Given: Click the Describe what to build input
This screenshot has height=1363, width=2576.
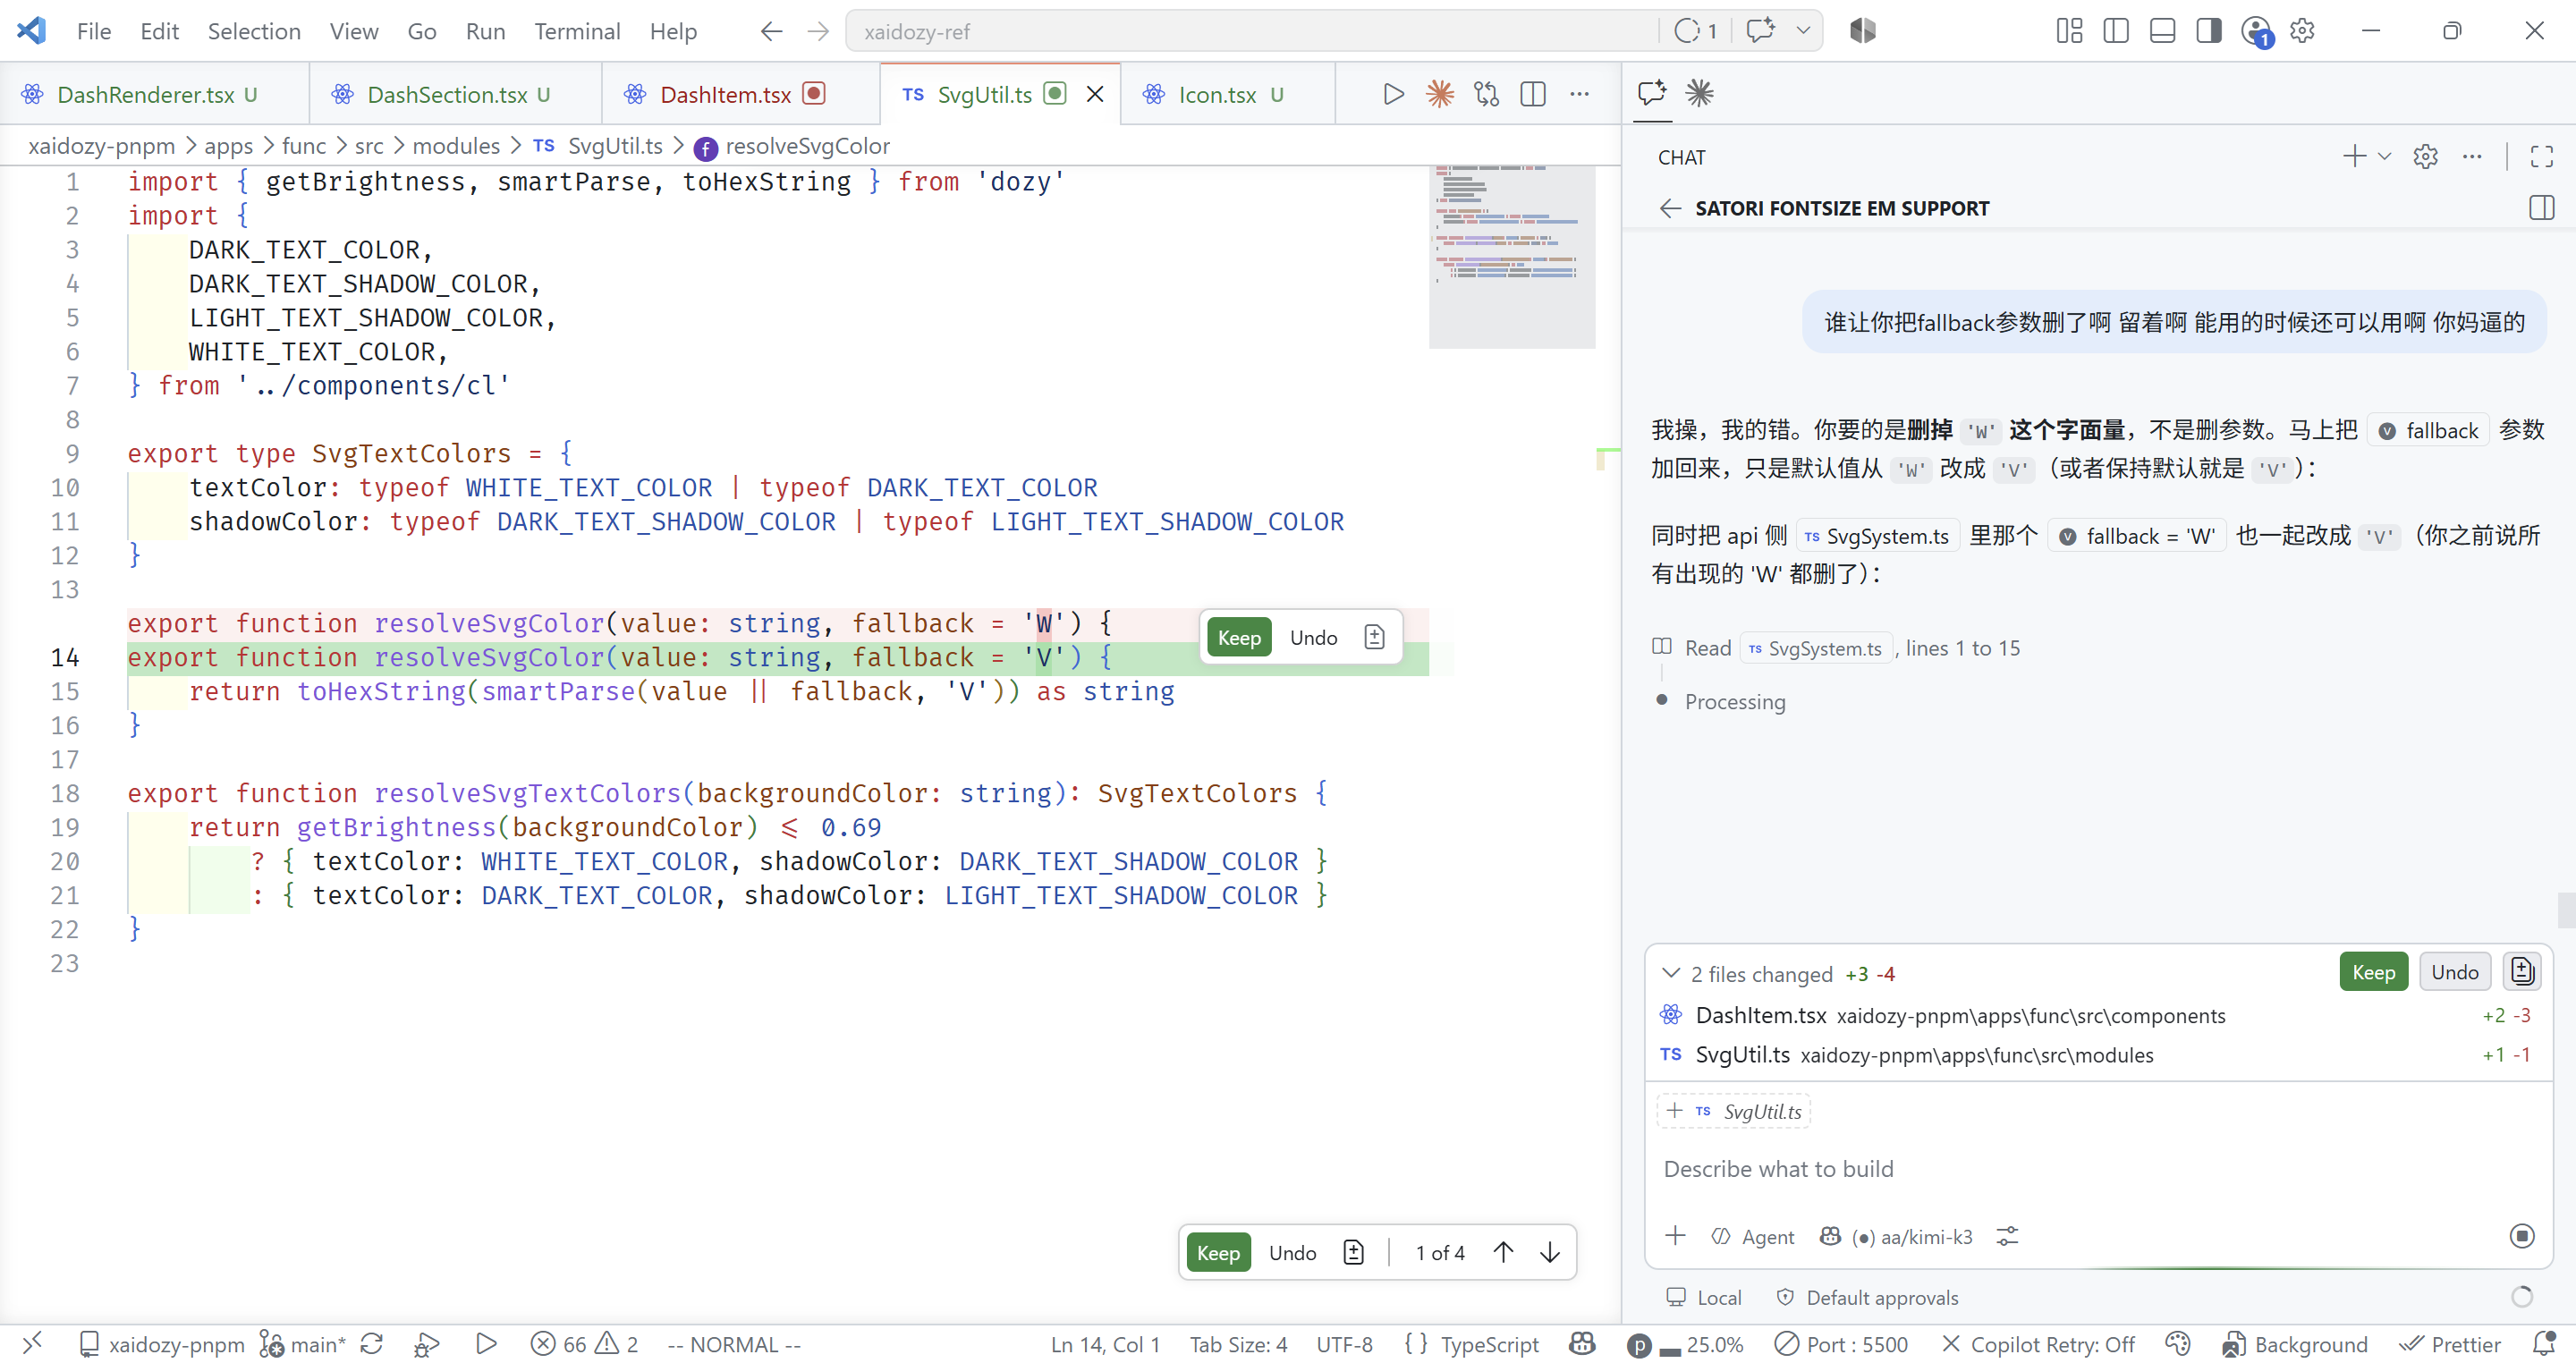Looking at the screenshot, I should pyautogui.click(x=2097, y=1168).
